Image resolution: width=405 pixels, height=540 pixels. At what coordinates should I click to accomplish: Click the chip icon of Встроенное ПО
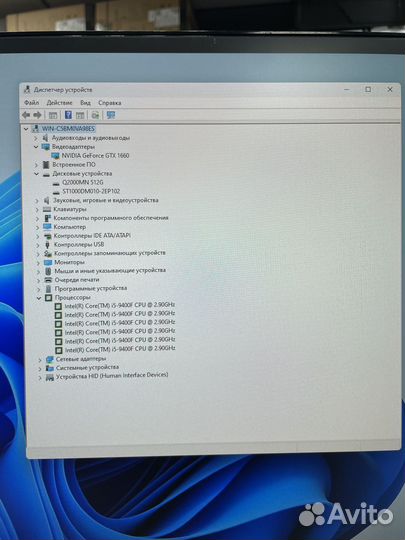46,165
